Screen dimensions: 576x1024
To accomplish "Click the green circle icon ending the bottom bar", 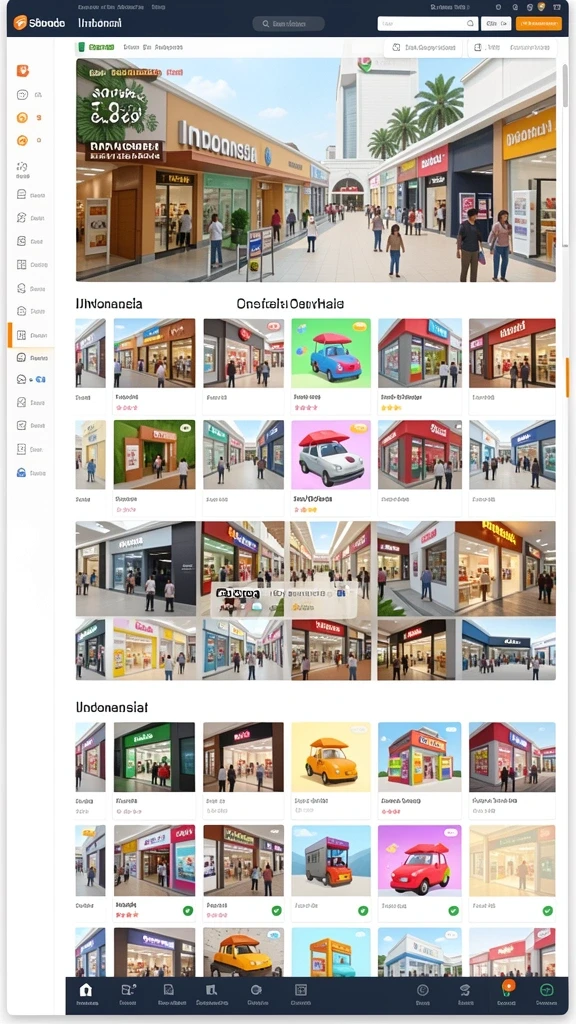I will tap(547, 990).
